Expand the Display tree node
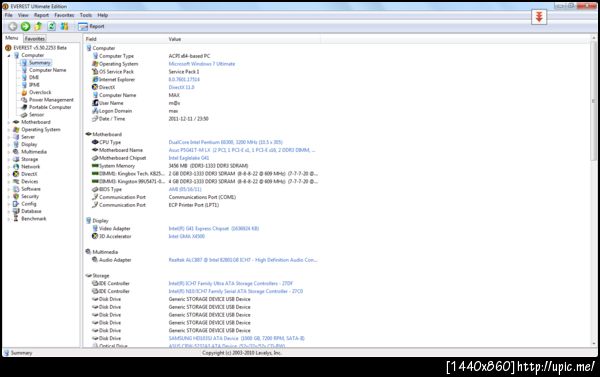The image size is (600, 377). pyautogui.click(x=9, y=145)
